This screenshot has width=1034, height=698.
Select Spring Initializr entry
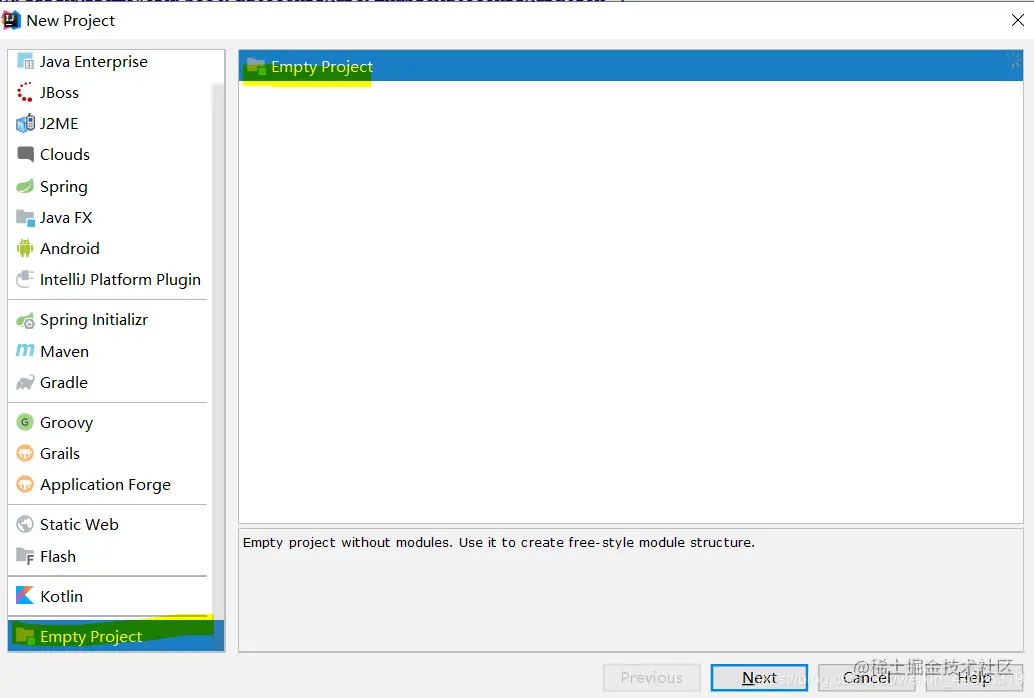tap(110, 320)
